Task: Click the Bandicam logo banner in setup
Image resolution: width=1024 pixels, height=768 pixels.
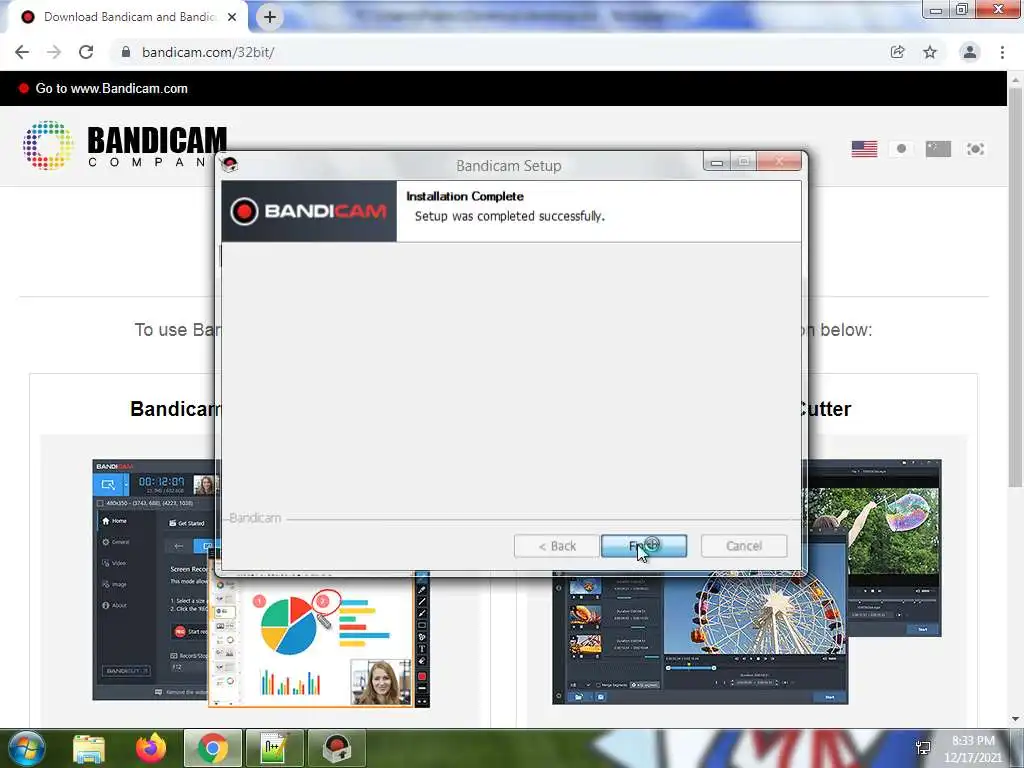Action: 309,211
